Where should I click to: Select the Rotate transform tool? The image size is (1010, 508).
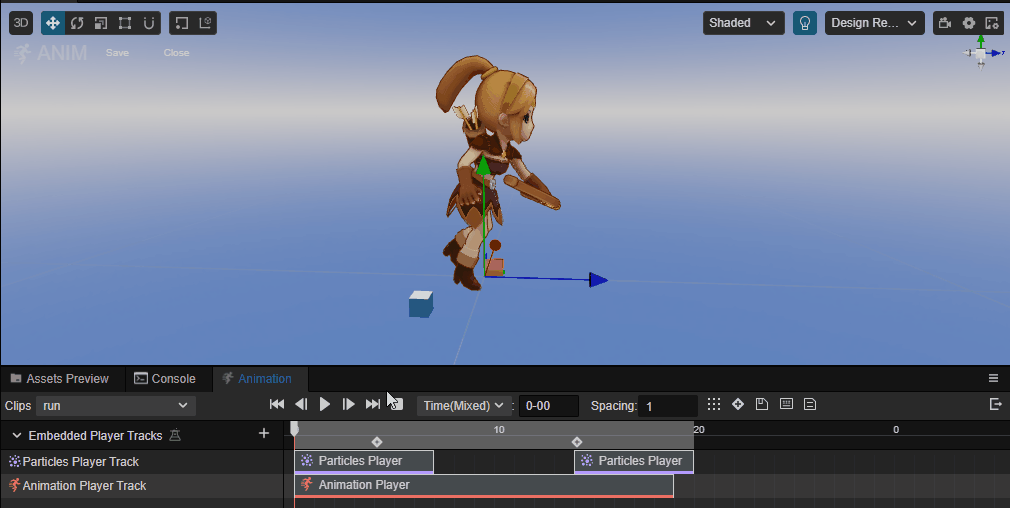[77, 23]
